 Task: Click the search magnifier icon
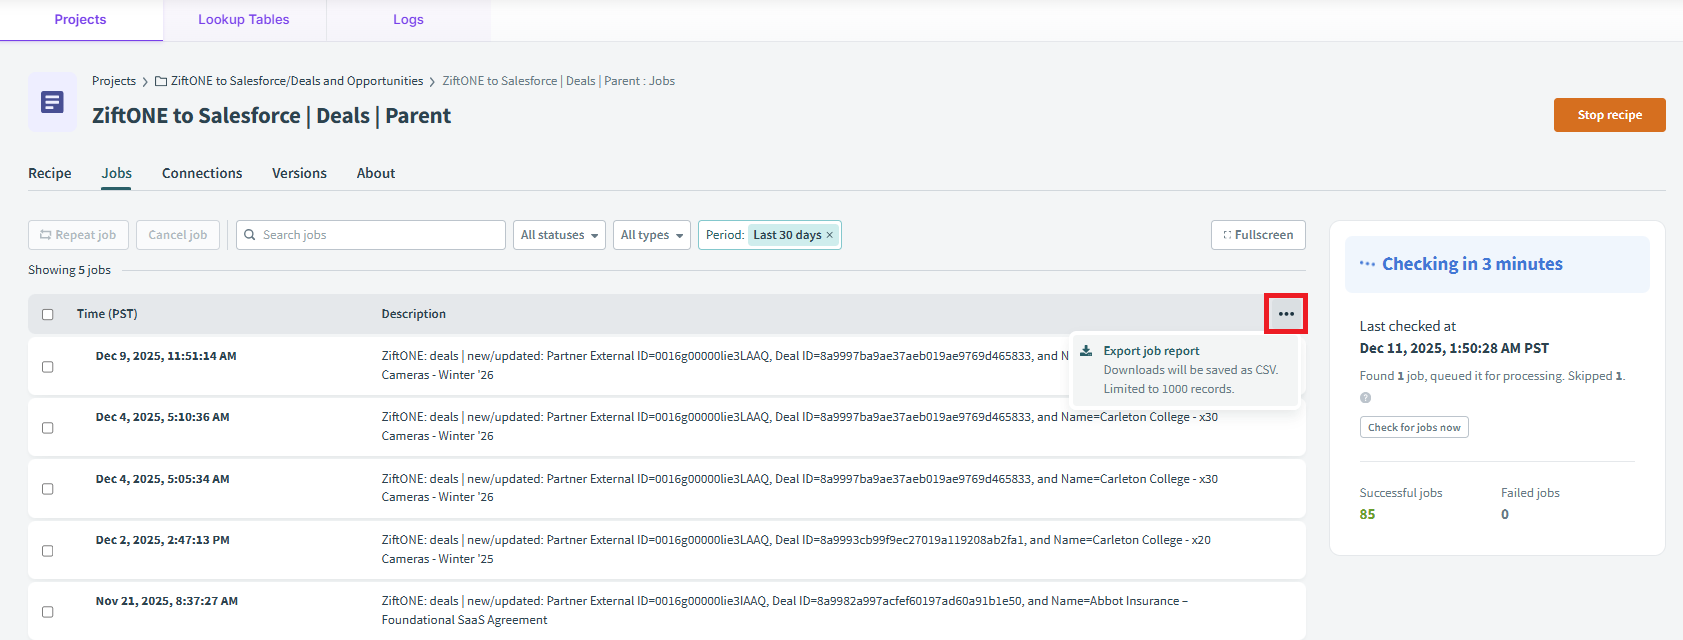tap(250, 235)
